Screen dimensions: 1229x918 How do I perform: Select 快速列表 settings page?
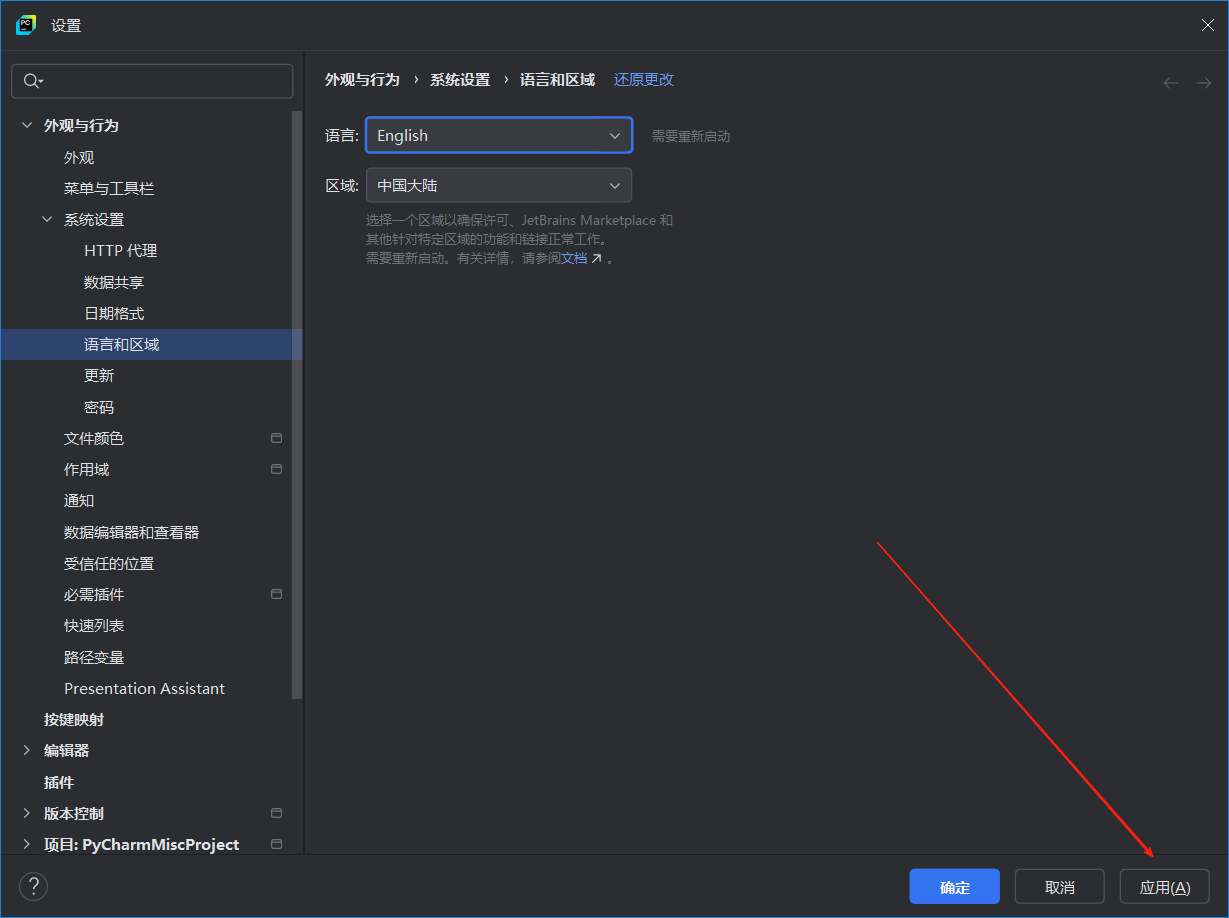(x=94, y=625)
